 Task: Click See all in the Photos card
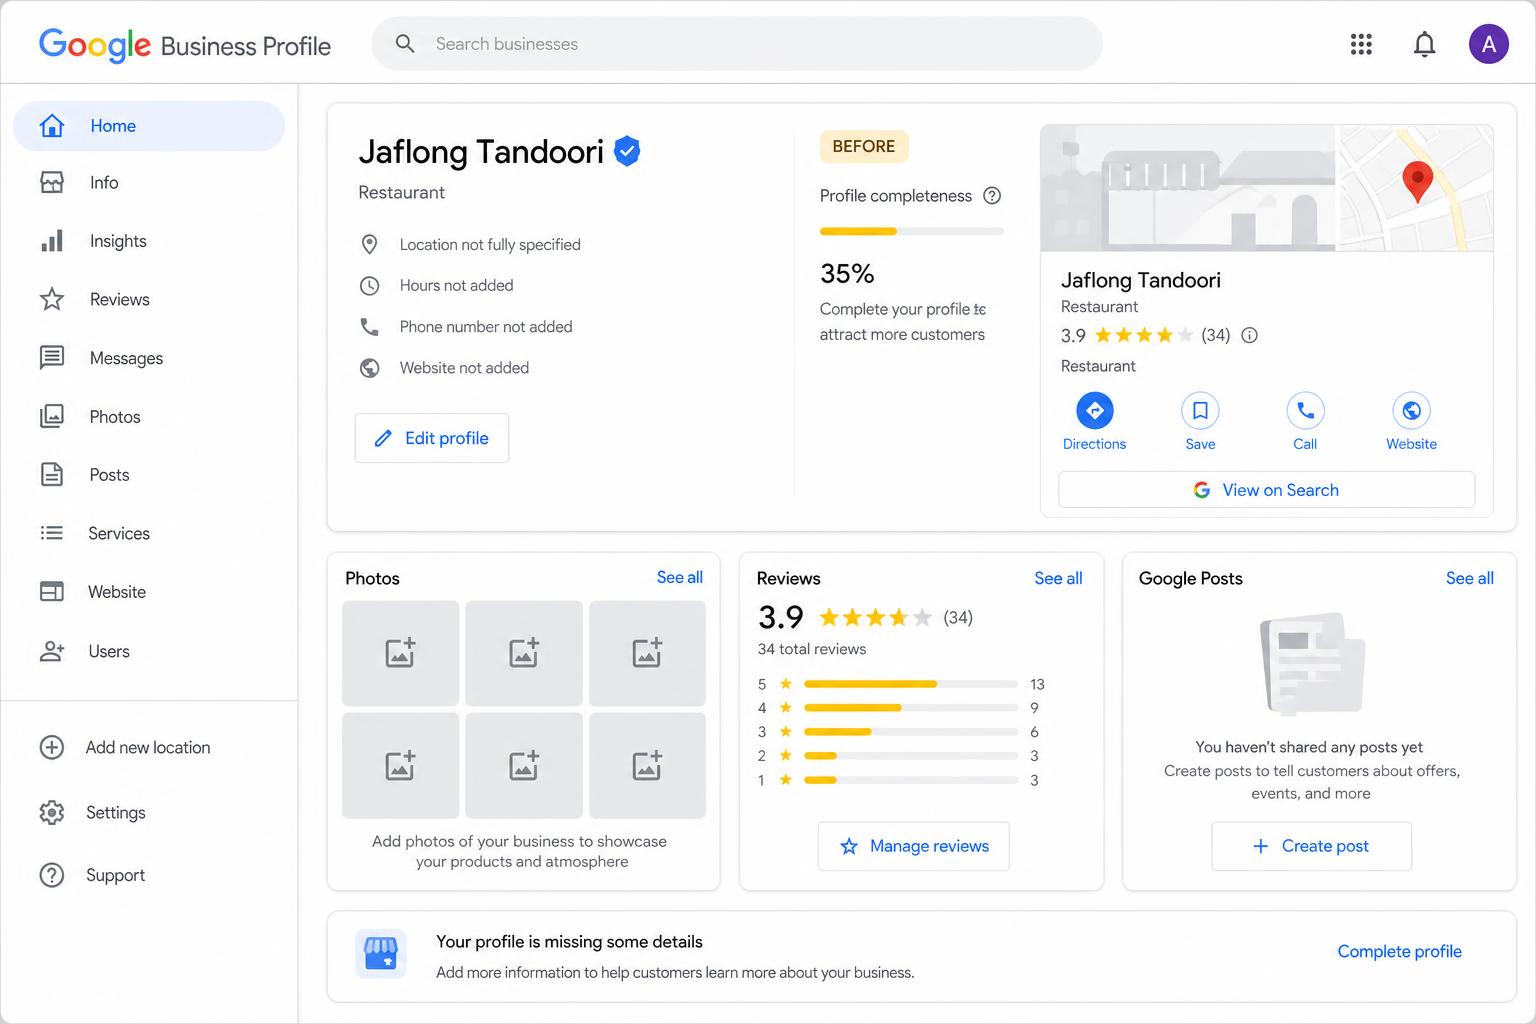(x=680, y=578)
